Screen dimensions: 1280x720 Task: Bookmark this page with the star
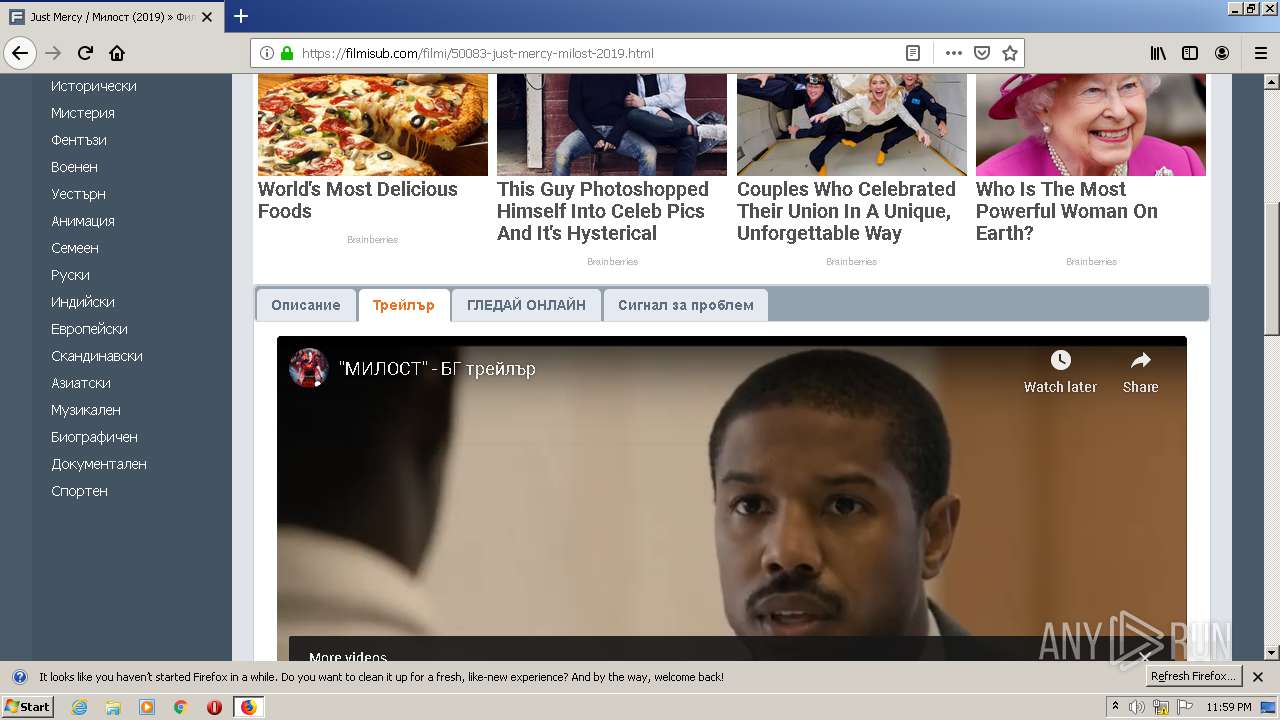[1010, 53]
